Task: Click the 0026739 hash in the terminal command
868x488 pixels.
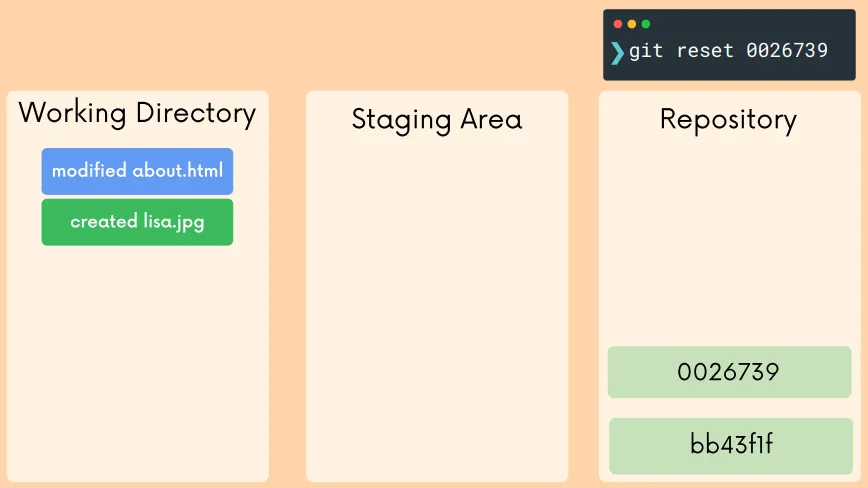Action: point(787,50)
